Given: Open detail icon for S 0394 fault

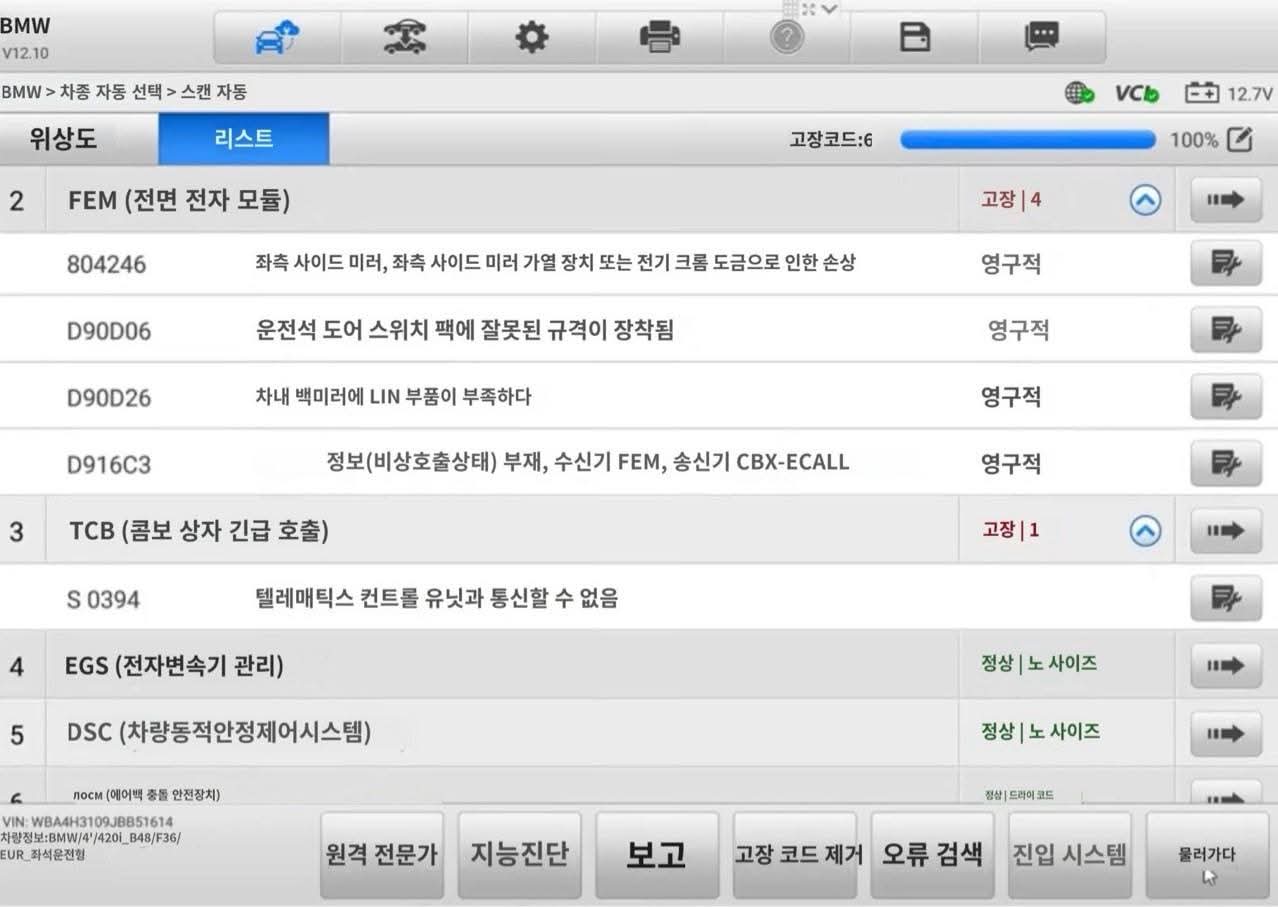Looking at the screenshot, I should [1225, 598].
